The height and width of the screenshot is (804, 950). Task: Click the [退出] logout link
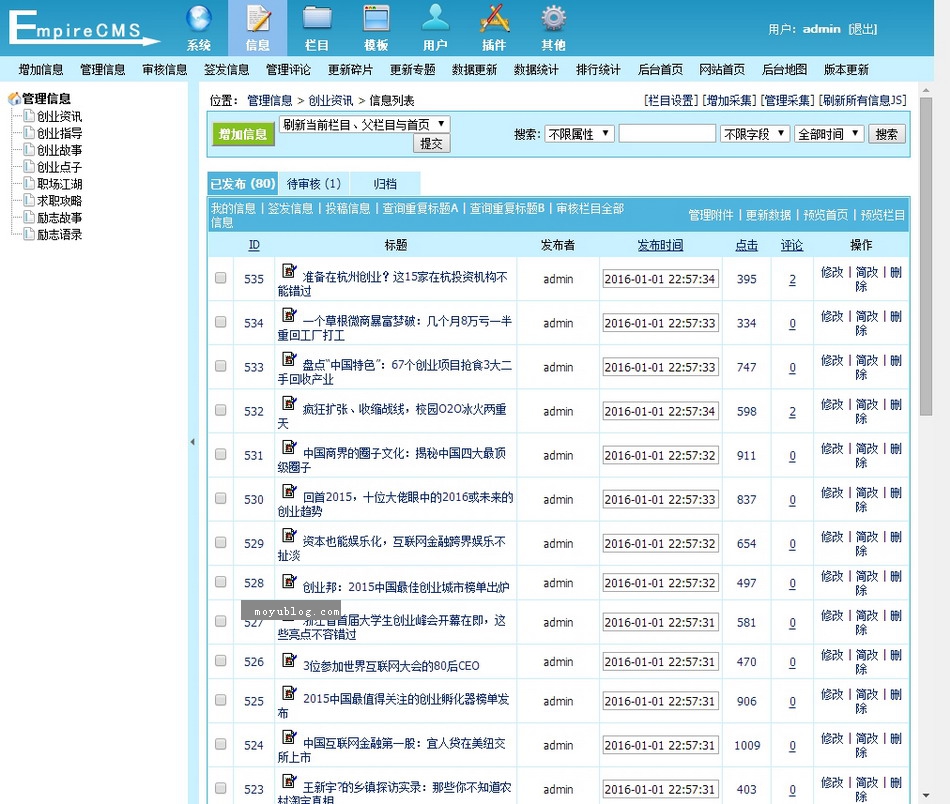click(x=863, y=29)
